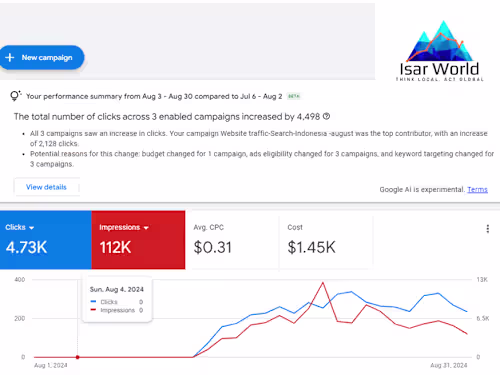This screenshot has height=375, width=500.
Task: Open the help icon beside 4,498
Action: 327,116
